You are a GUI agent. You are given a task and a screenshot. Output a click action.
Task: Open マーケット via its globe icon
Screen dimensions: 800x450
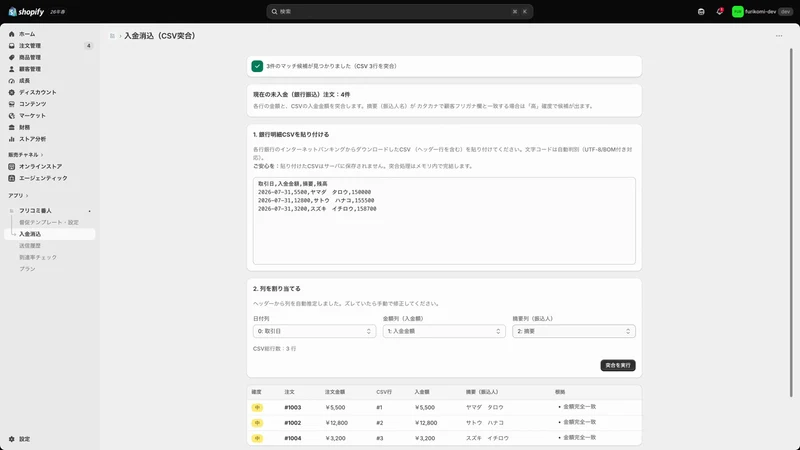(12, 116)
